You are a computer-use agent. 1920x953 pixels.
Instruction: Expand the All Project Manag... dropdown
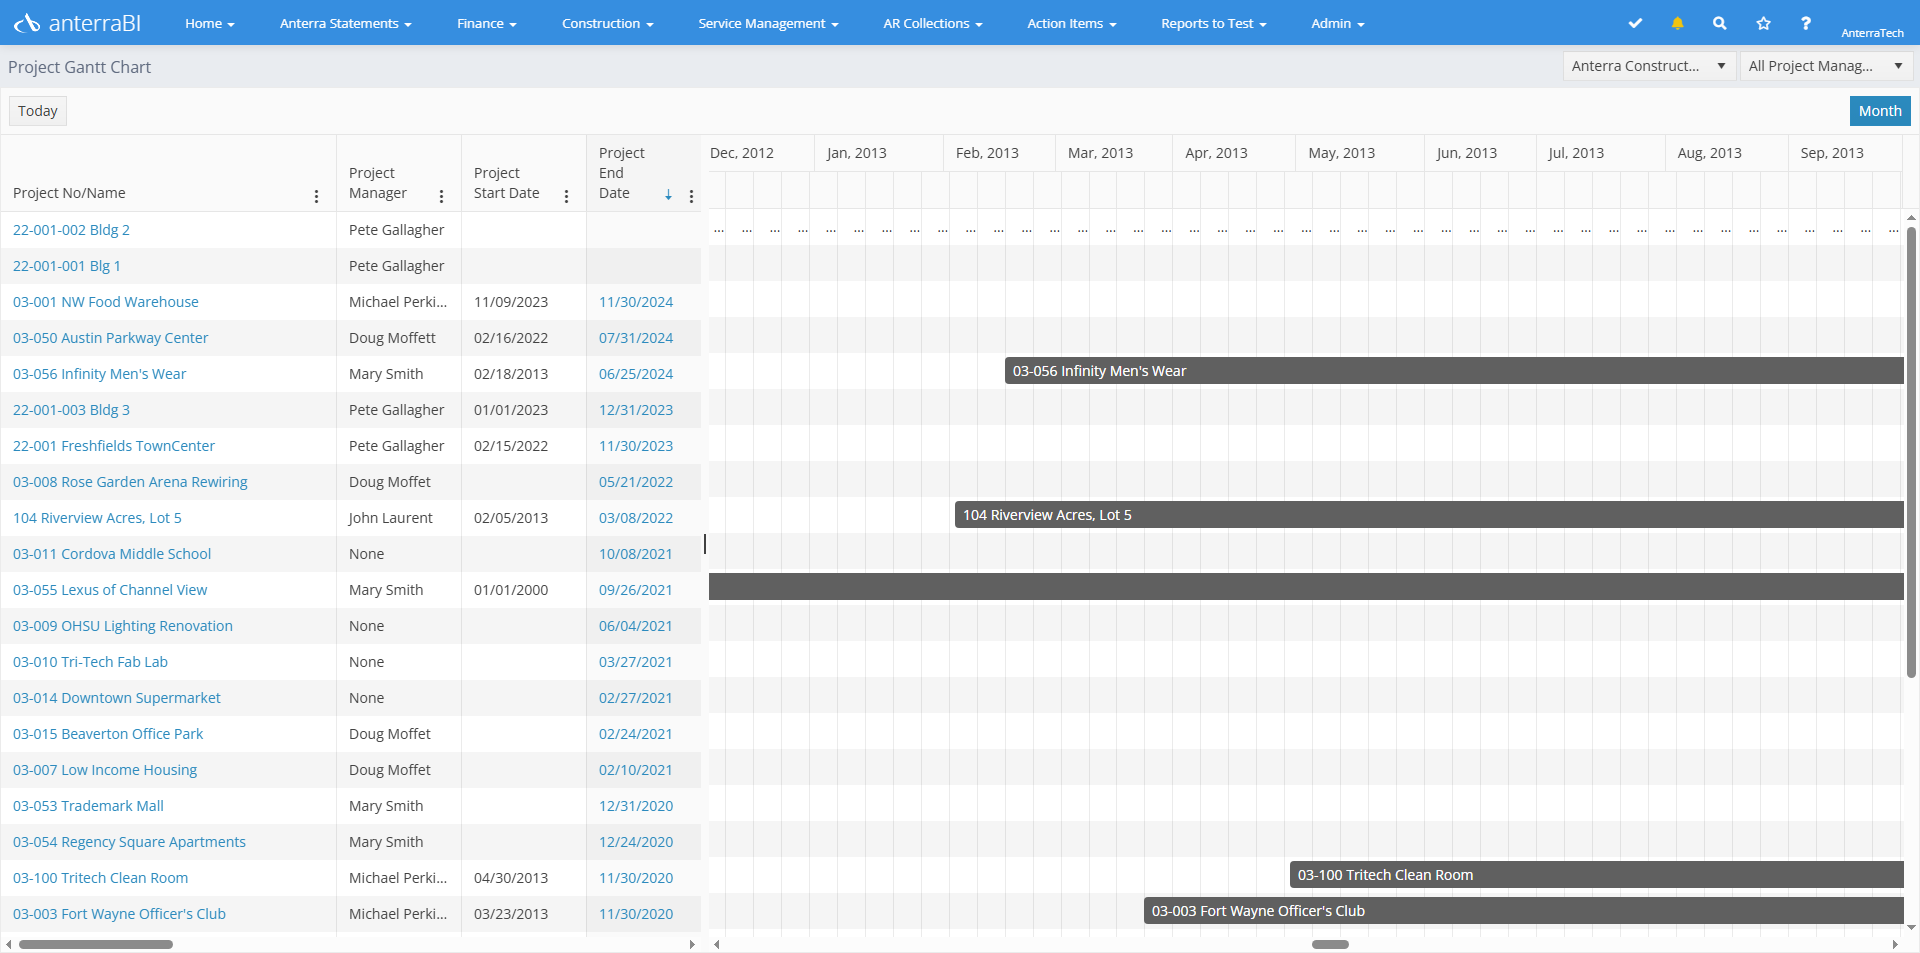[1826, 66]
